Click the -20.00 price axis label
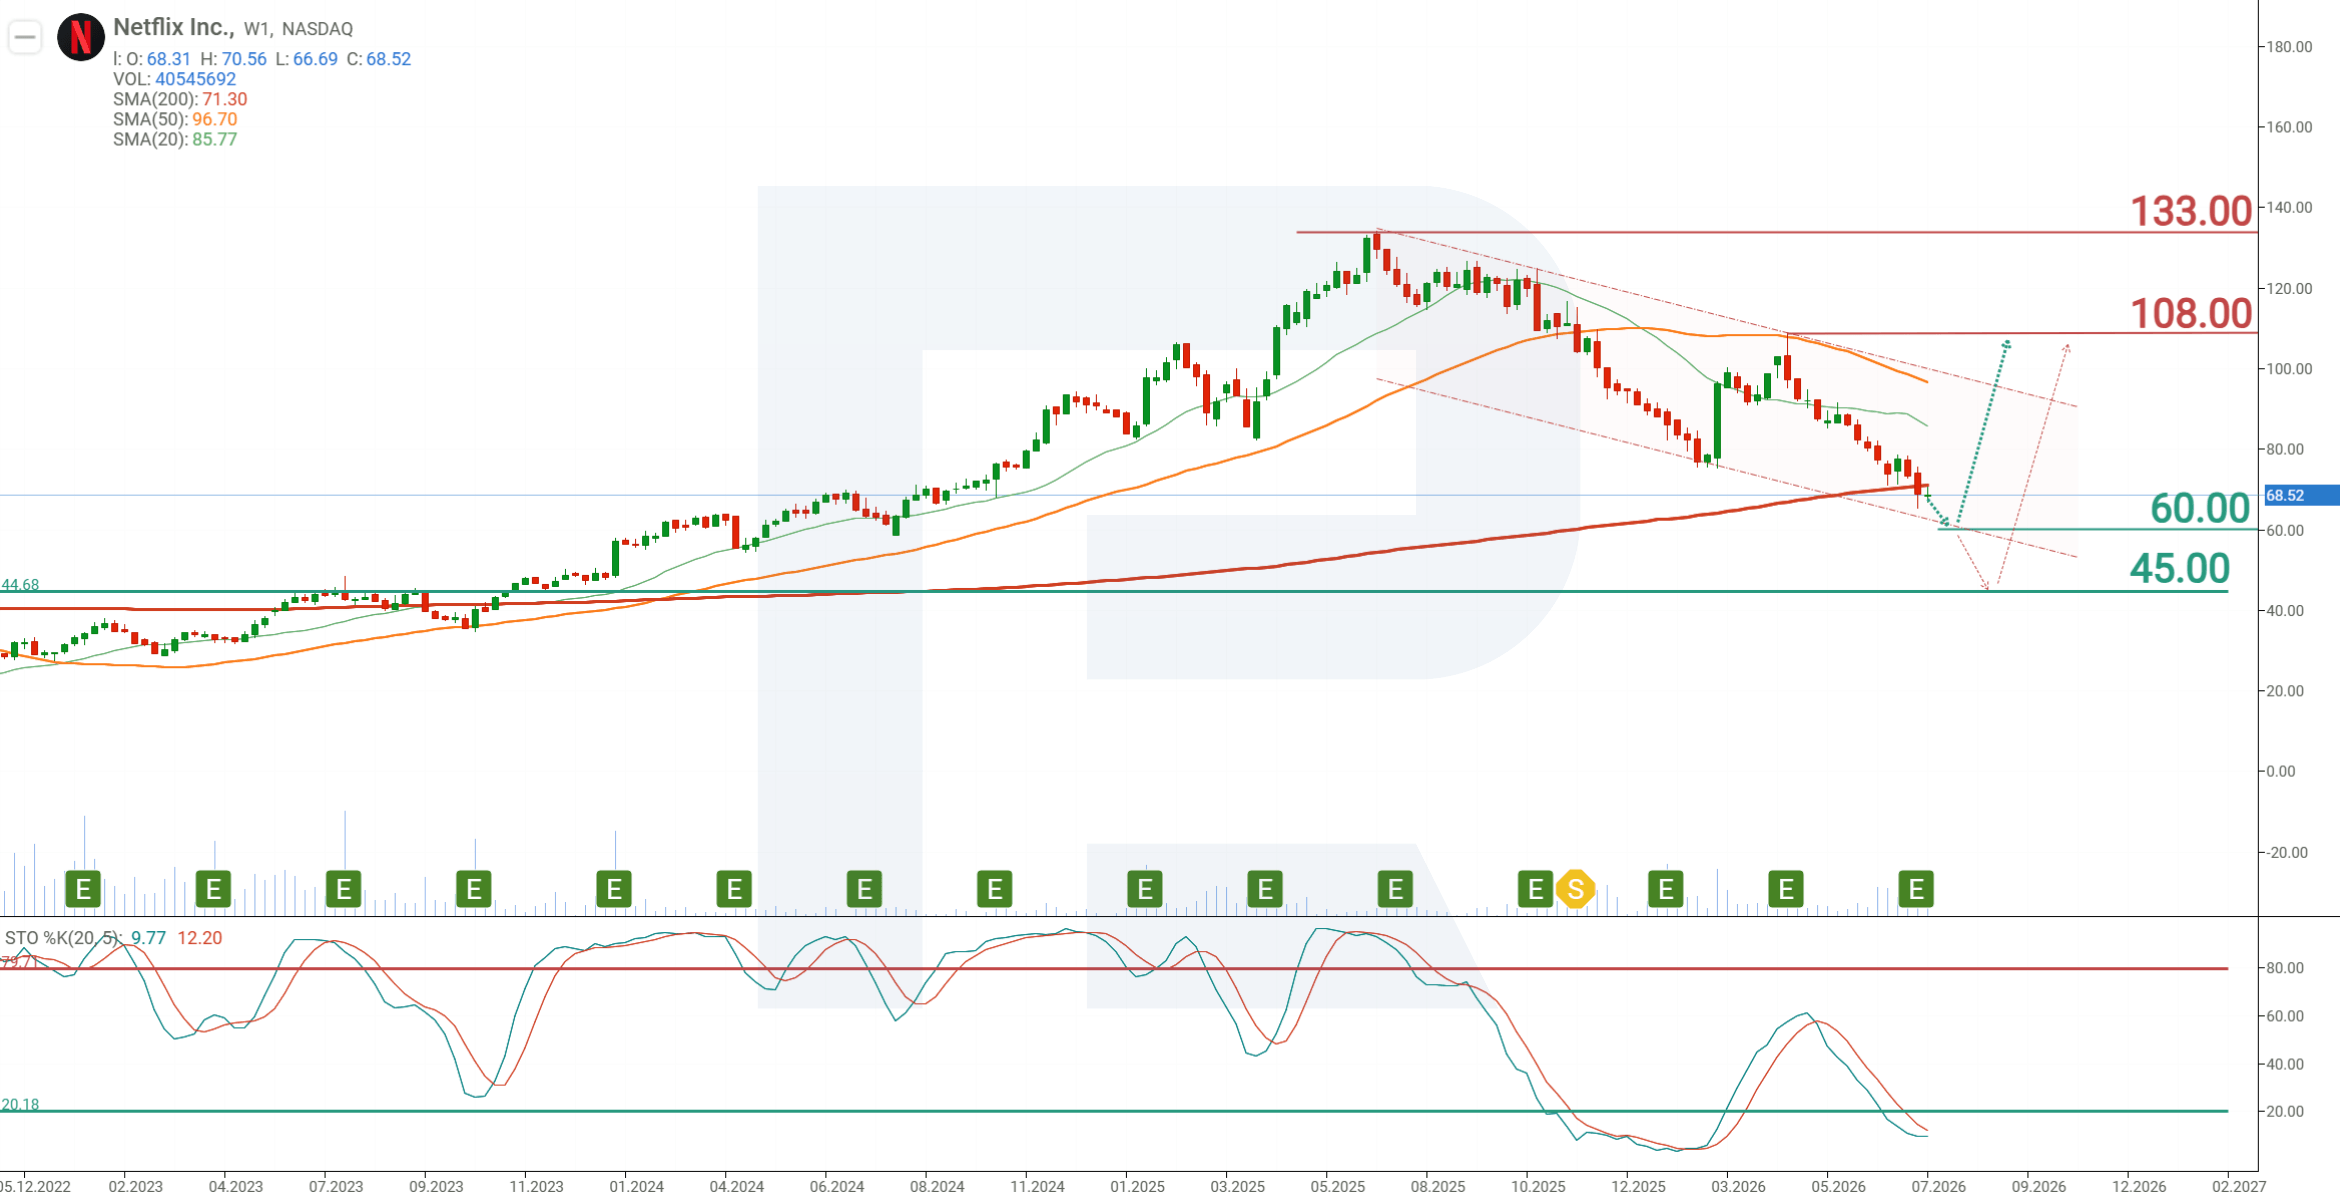 pyautogui.click(x=2287, y=852)
